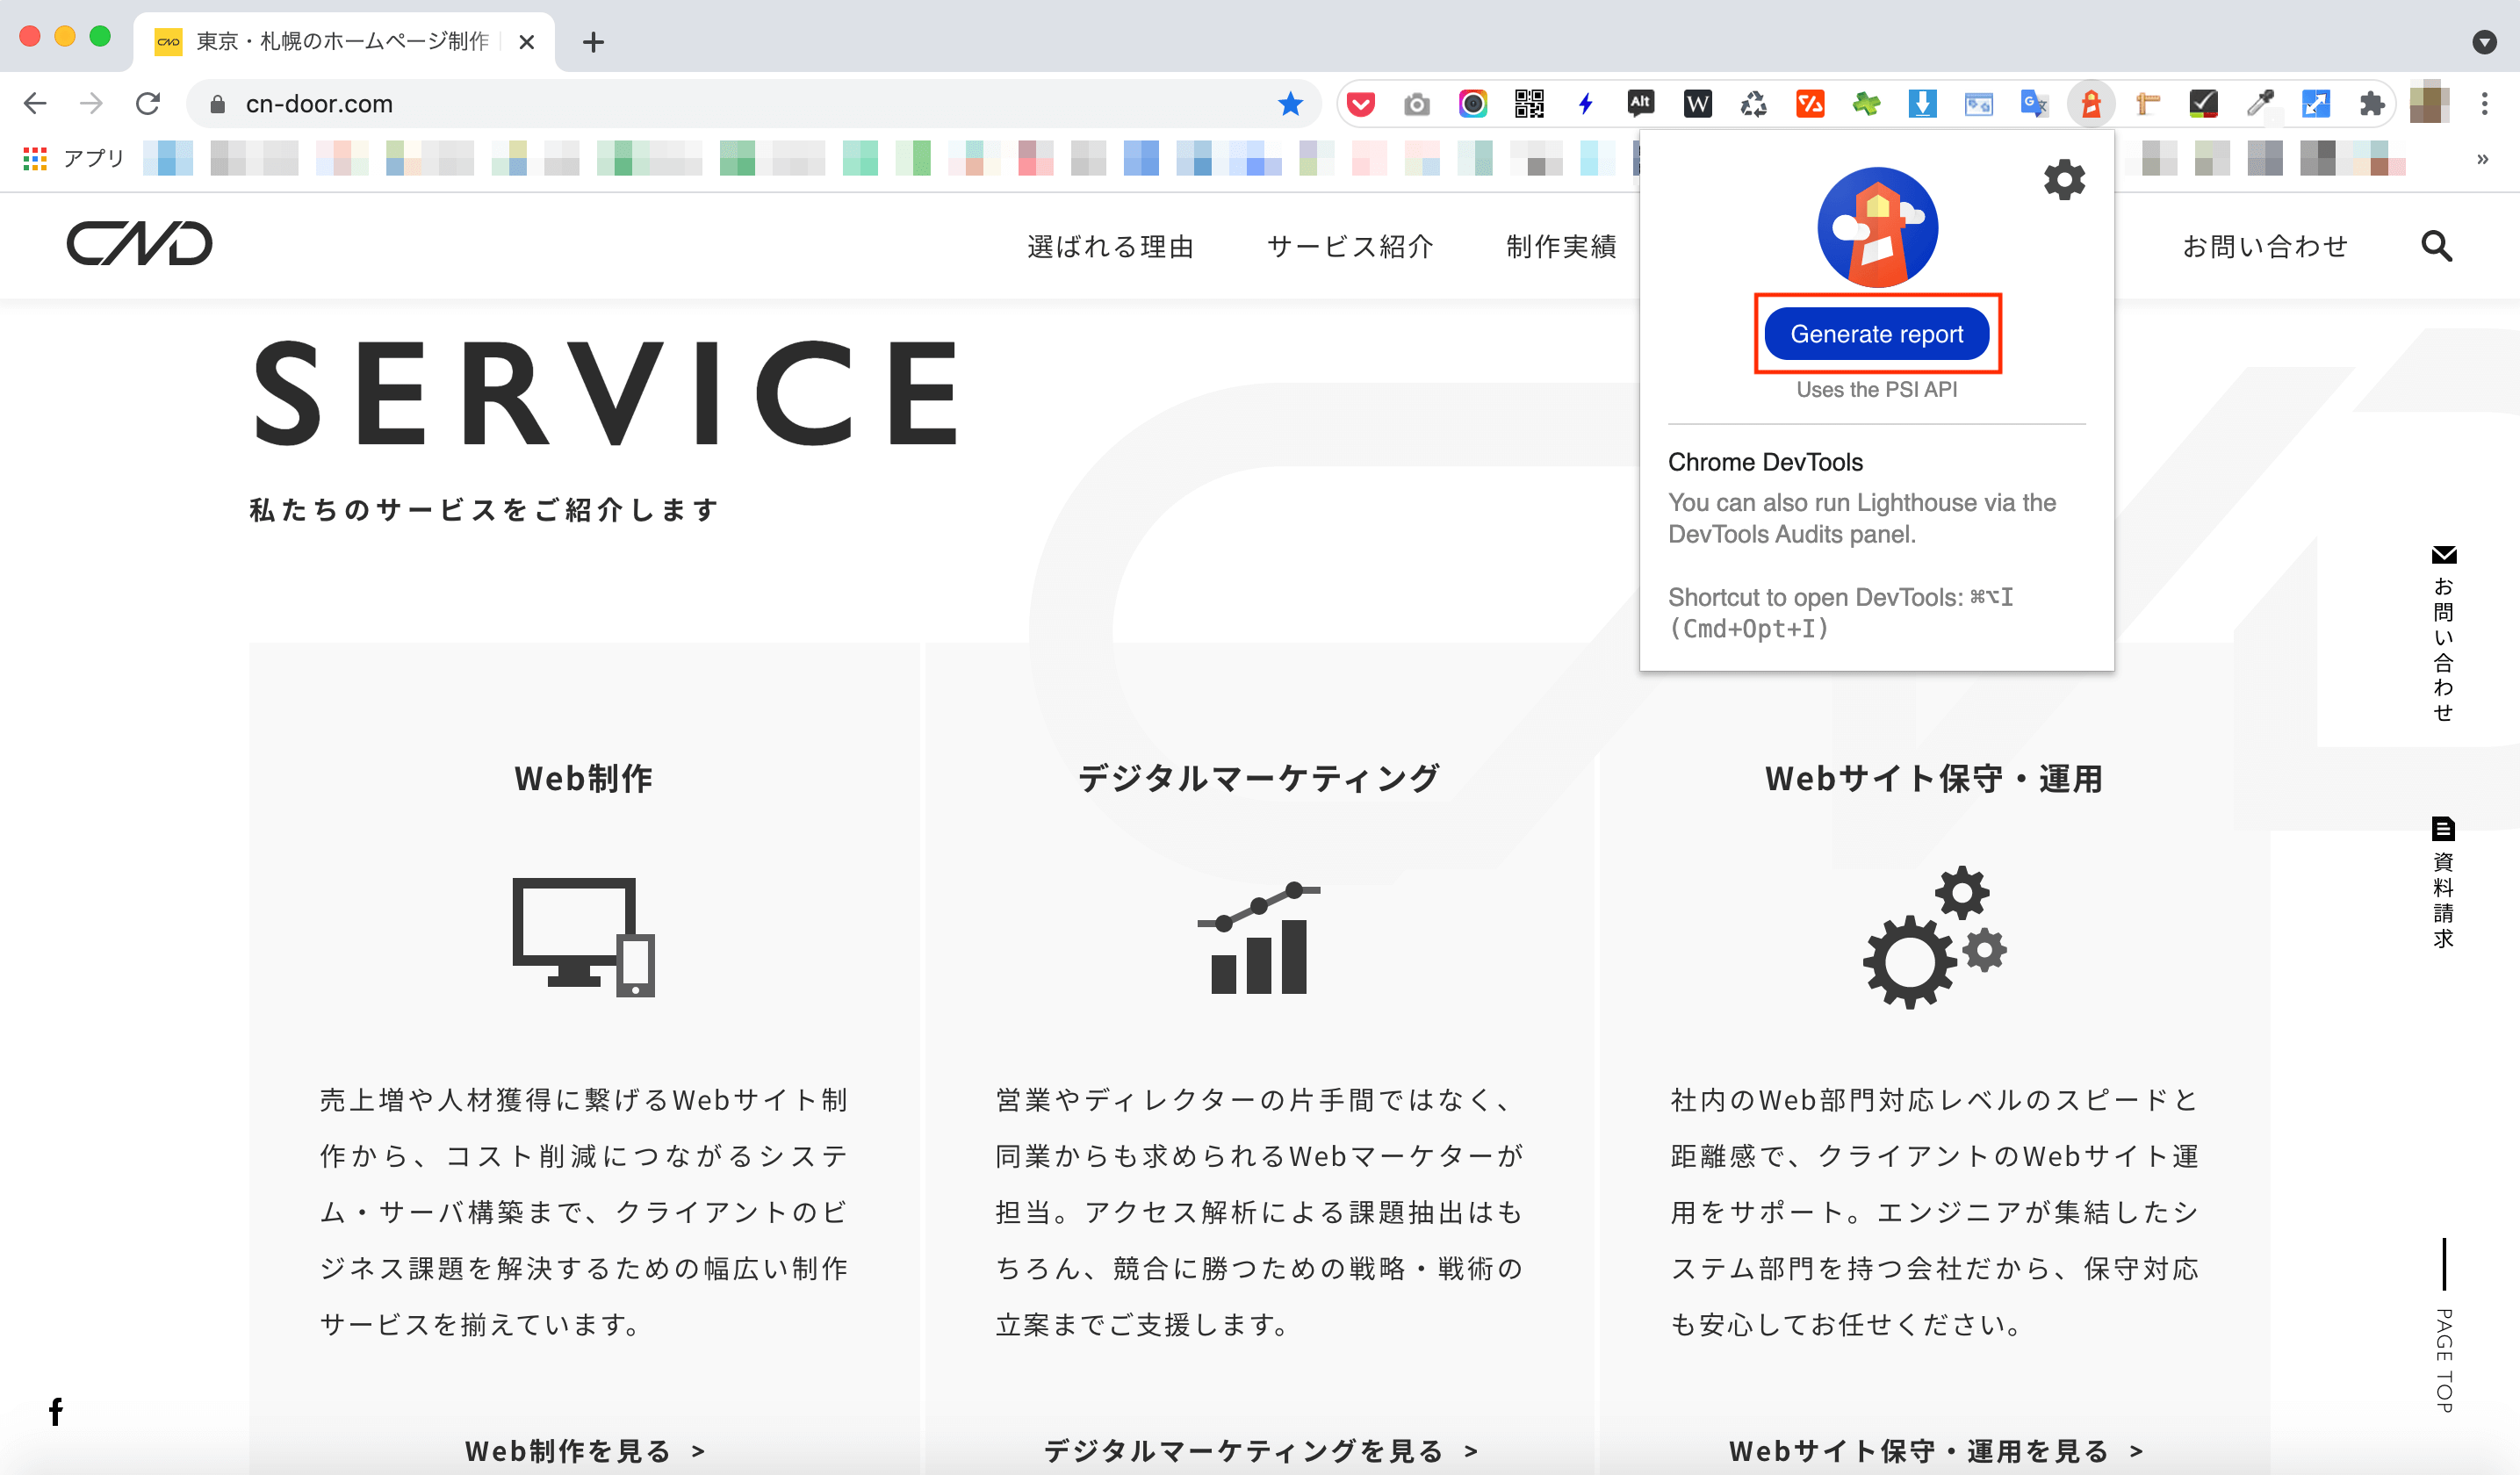Open the Extensions puzzle piece menu

[2371, 104]
